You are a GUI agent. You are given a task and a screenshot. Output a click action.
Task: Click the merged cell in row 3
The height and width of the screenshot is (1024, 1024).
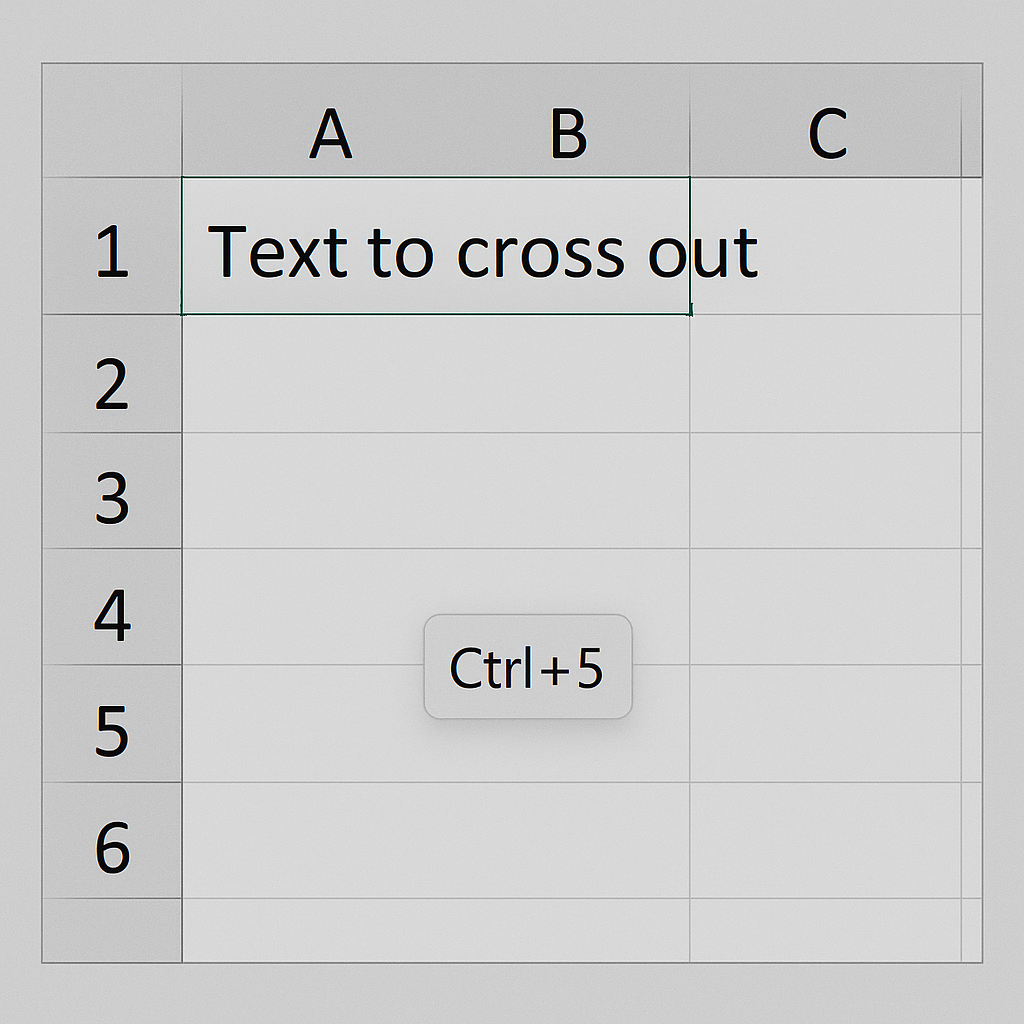coord(435,491)
